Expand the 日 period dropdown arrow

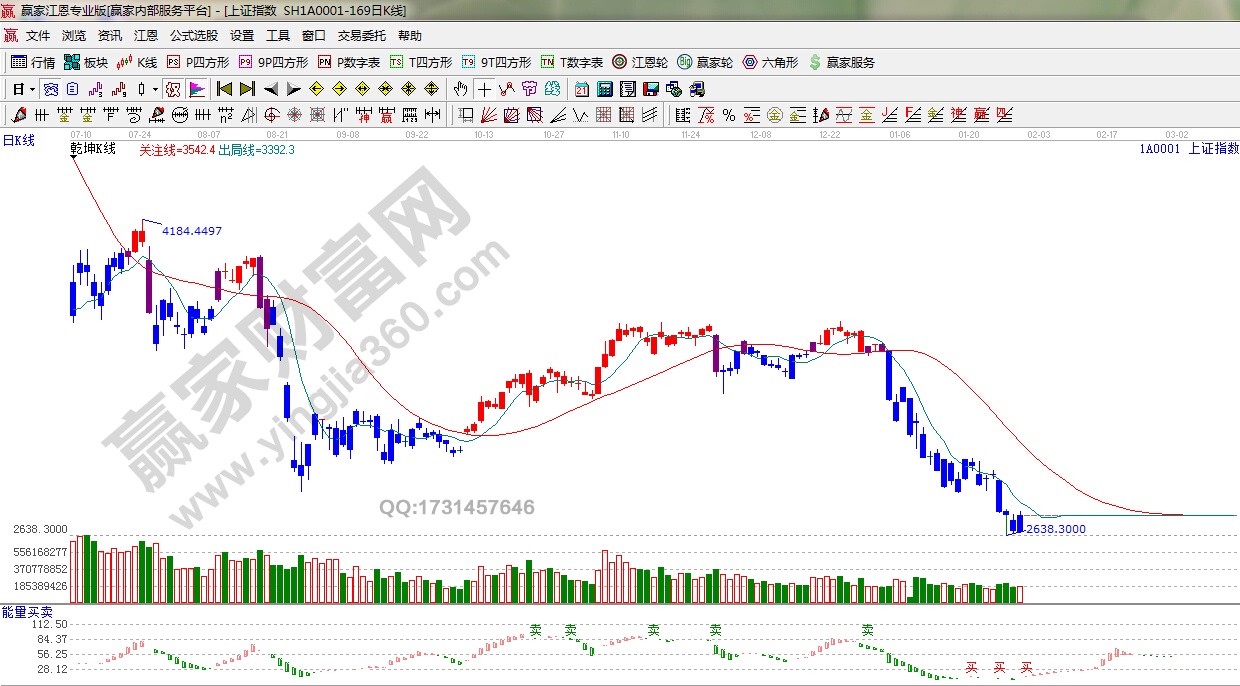click(x=32, y=89)
